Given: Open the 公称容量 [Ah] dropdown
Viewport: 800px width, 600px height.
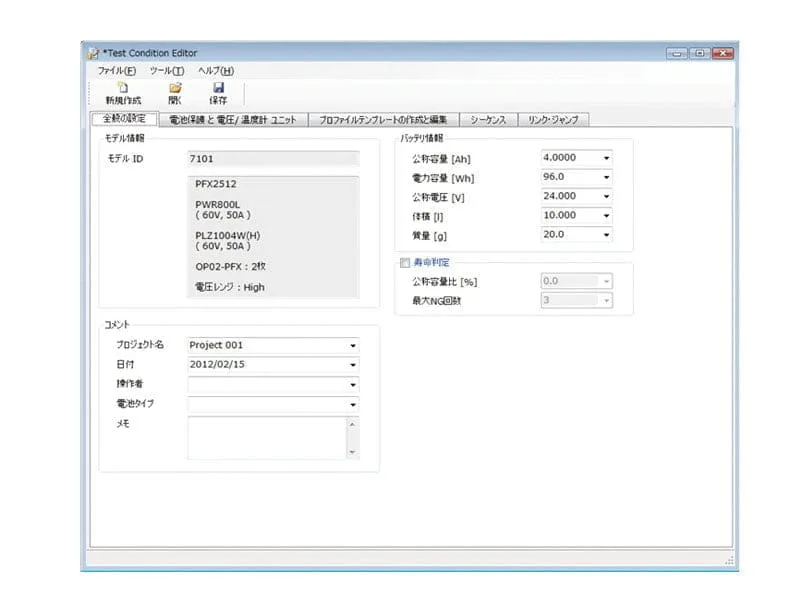Looking at the screenshot, I should (x=604, y=157).
